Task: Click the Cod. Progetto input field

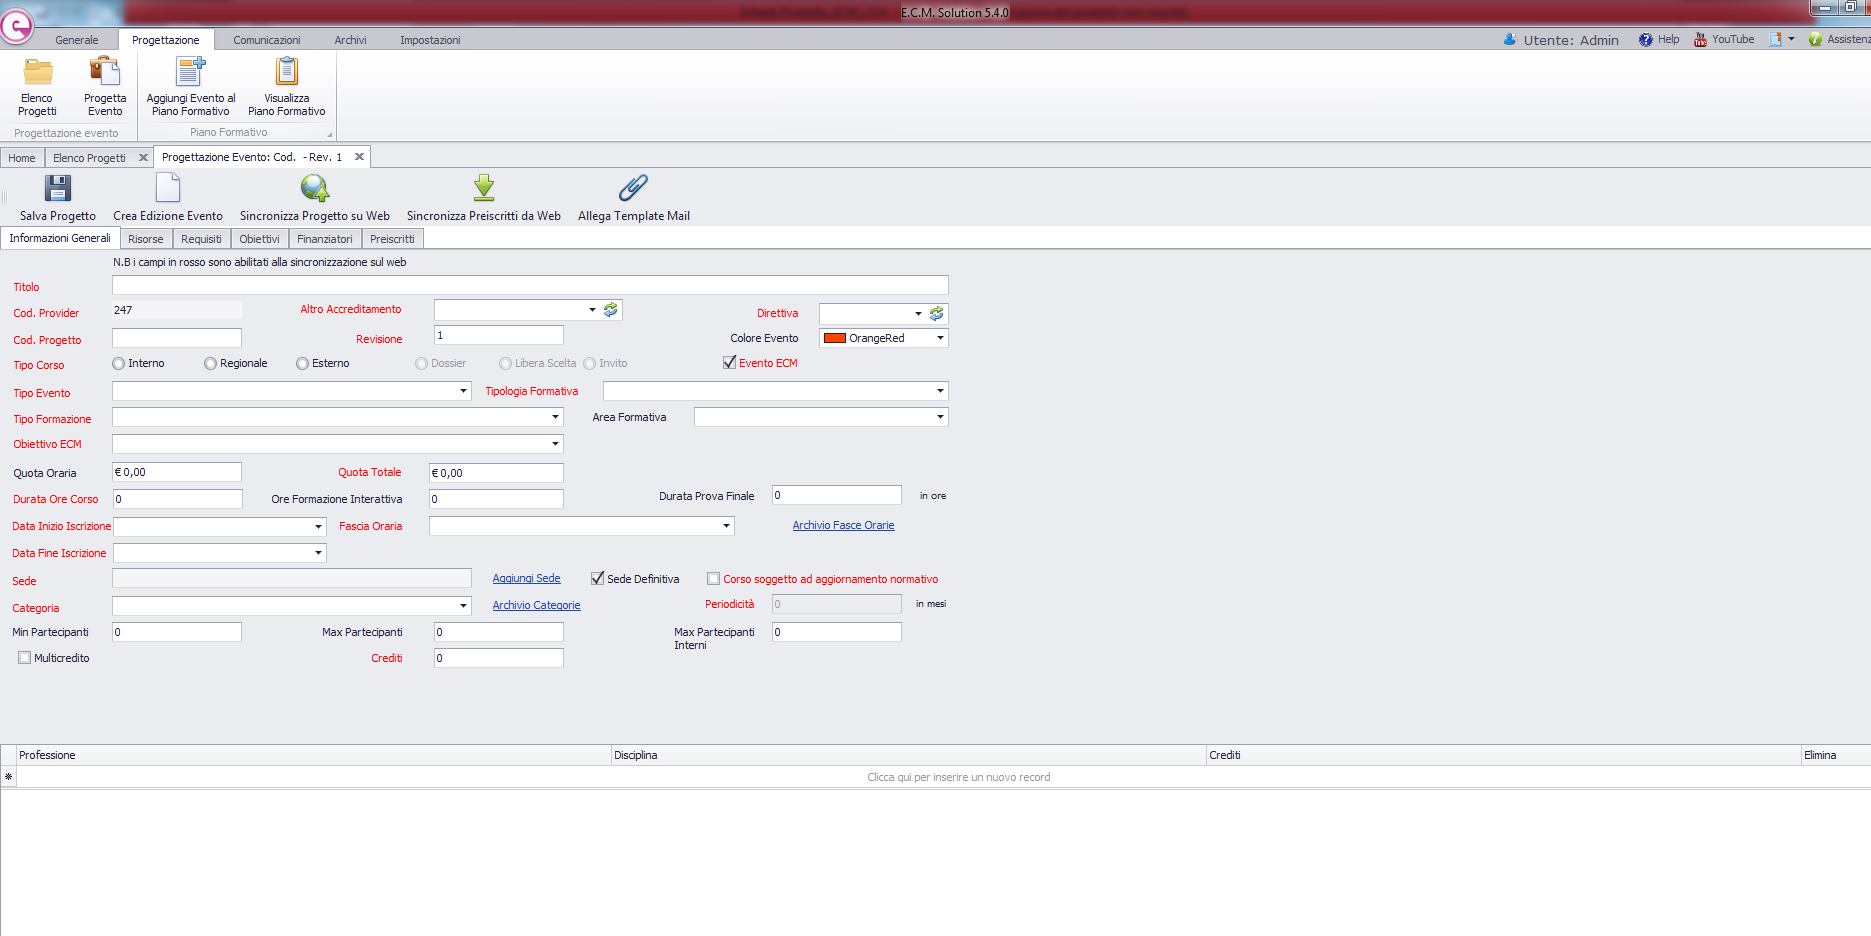Action: click(x=177, y=338)
